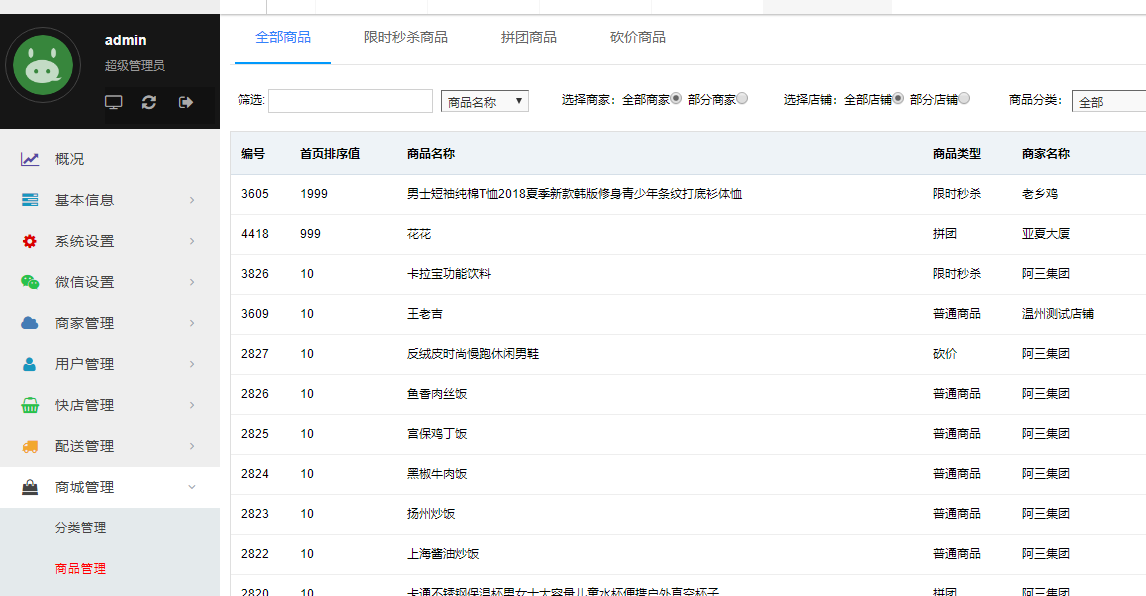Click the 系统设置 gear icon
The image size is (1146, 596).
(x=31, y=240)
